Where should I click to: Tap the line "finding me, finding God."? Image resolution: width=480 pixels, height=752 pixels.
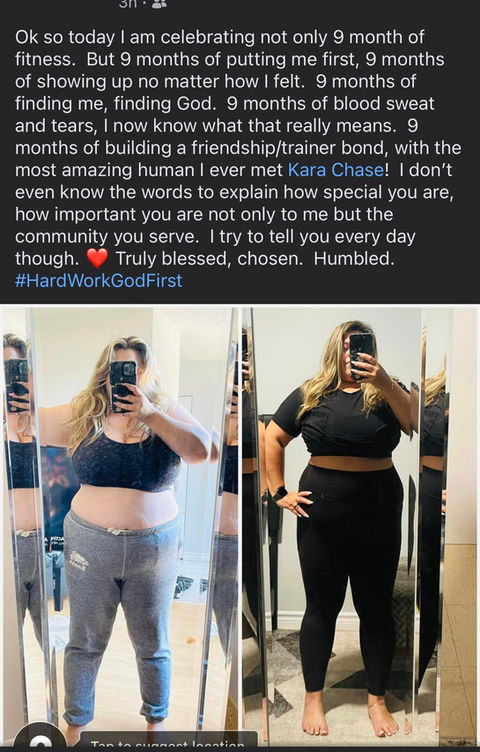coord(116,104)
